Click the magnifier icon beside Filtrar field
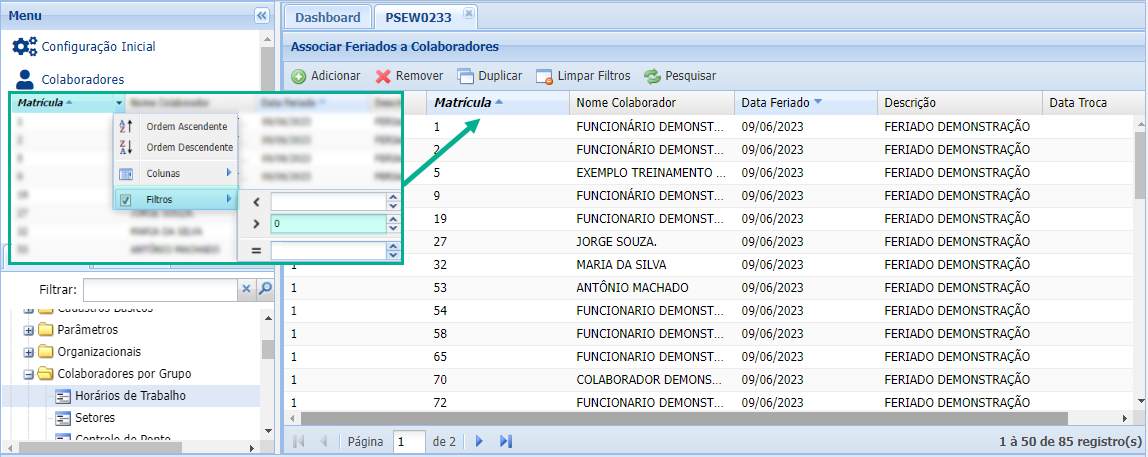The image size is (1148, 457). pos(265,289)
